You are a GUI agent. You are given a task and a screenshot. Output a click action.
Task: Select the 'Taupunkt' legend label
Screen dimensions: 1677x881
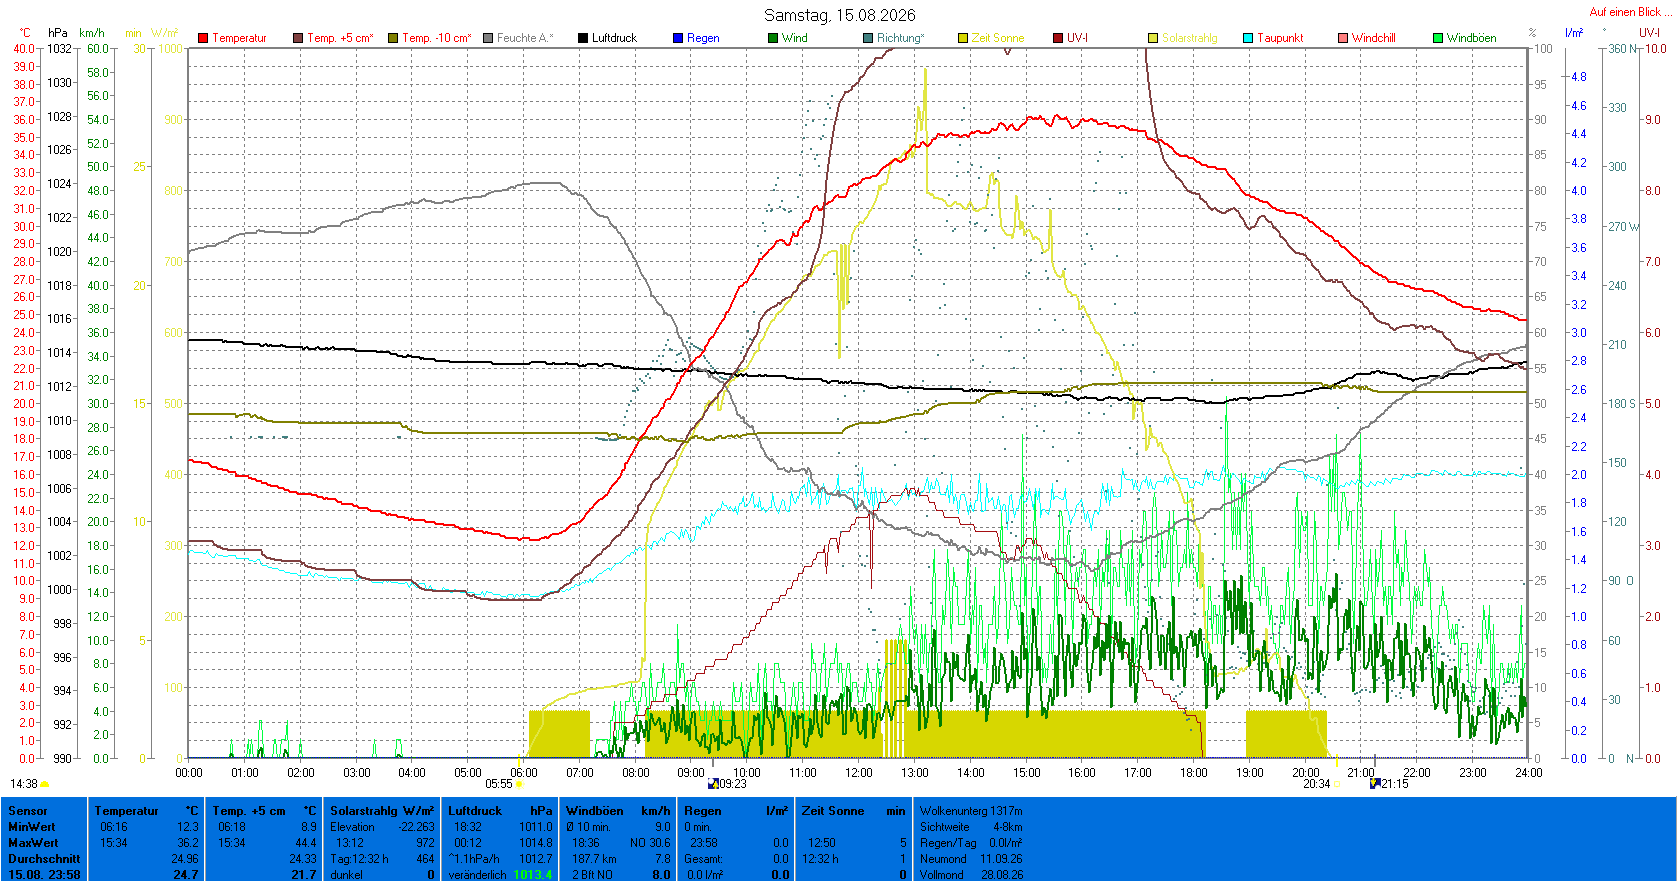click(x=1280, y=38)
